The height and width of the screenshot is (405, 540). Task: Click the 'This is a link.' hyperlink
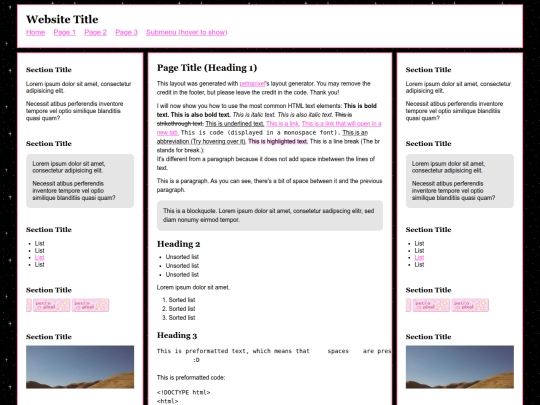[283, 124]
